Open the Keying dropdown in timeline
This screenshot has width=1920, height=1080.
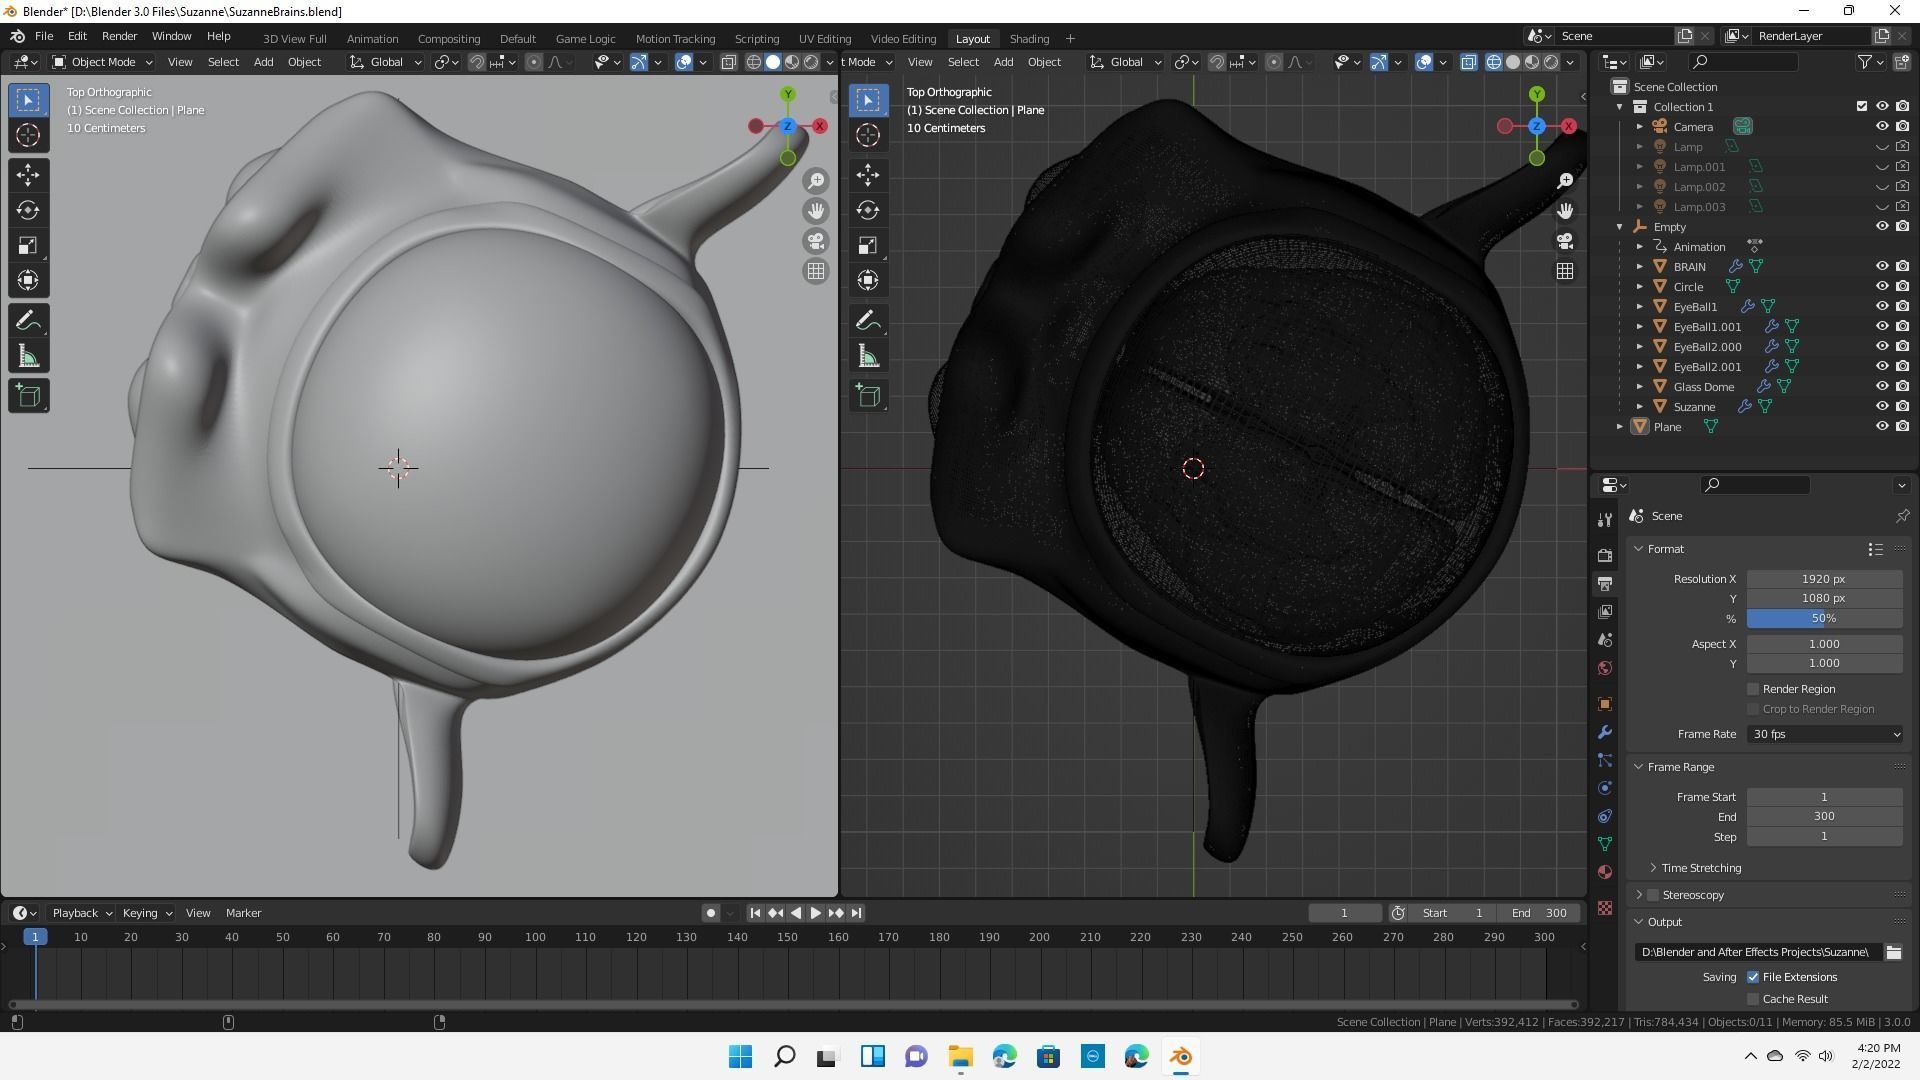pos(146,913)
